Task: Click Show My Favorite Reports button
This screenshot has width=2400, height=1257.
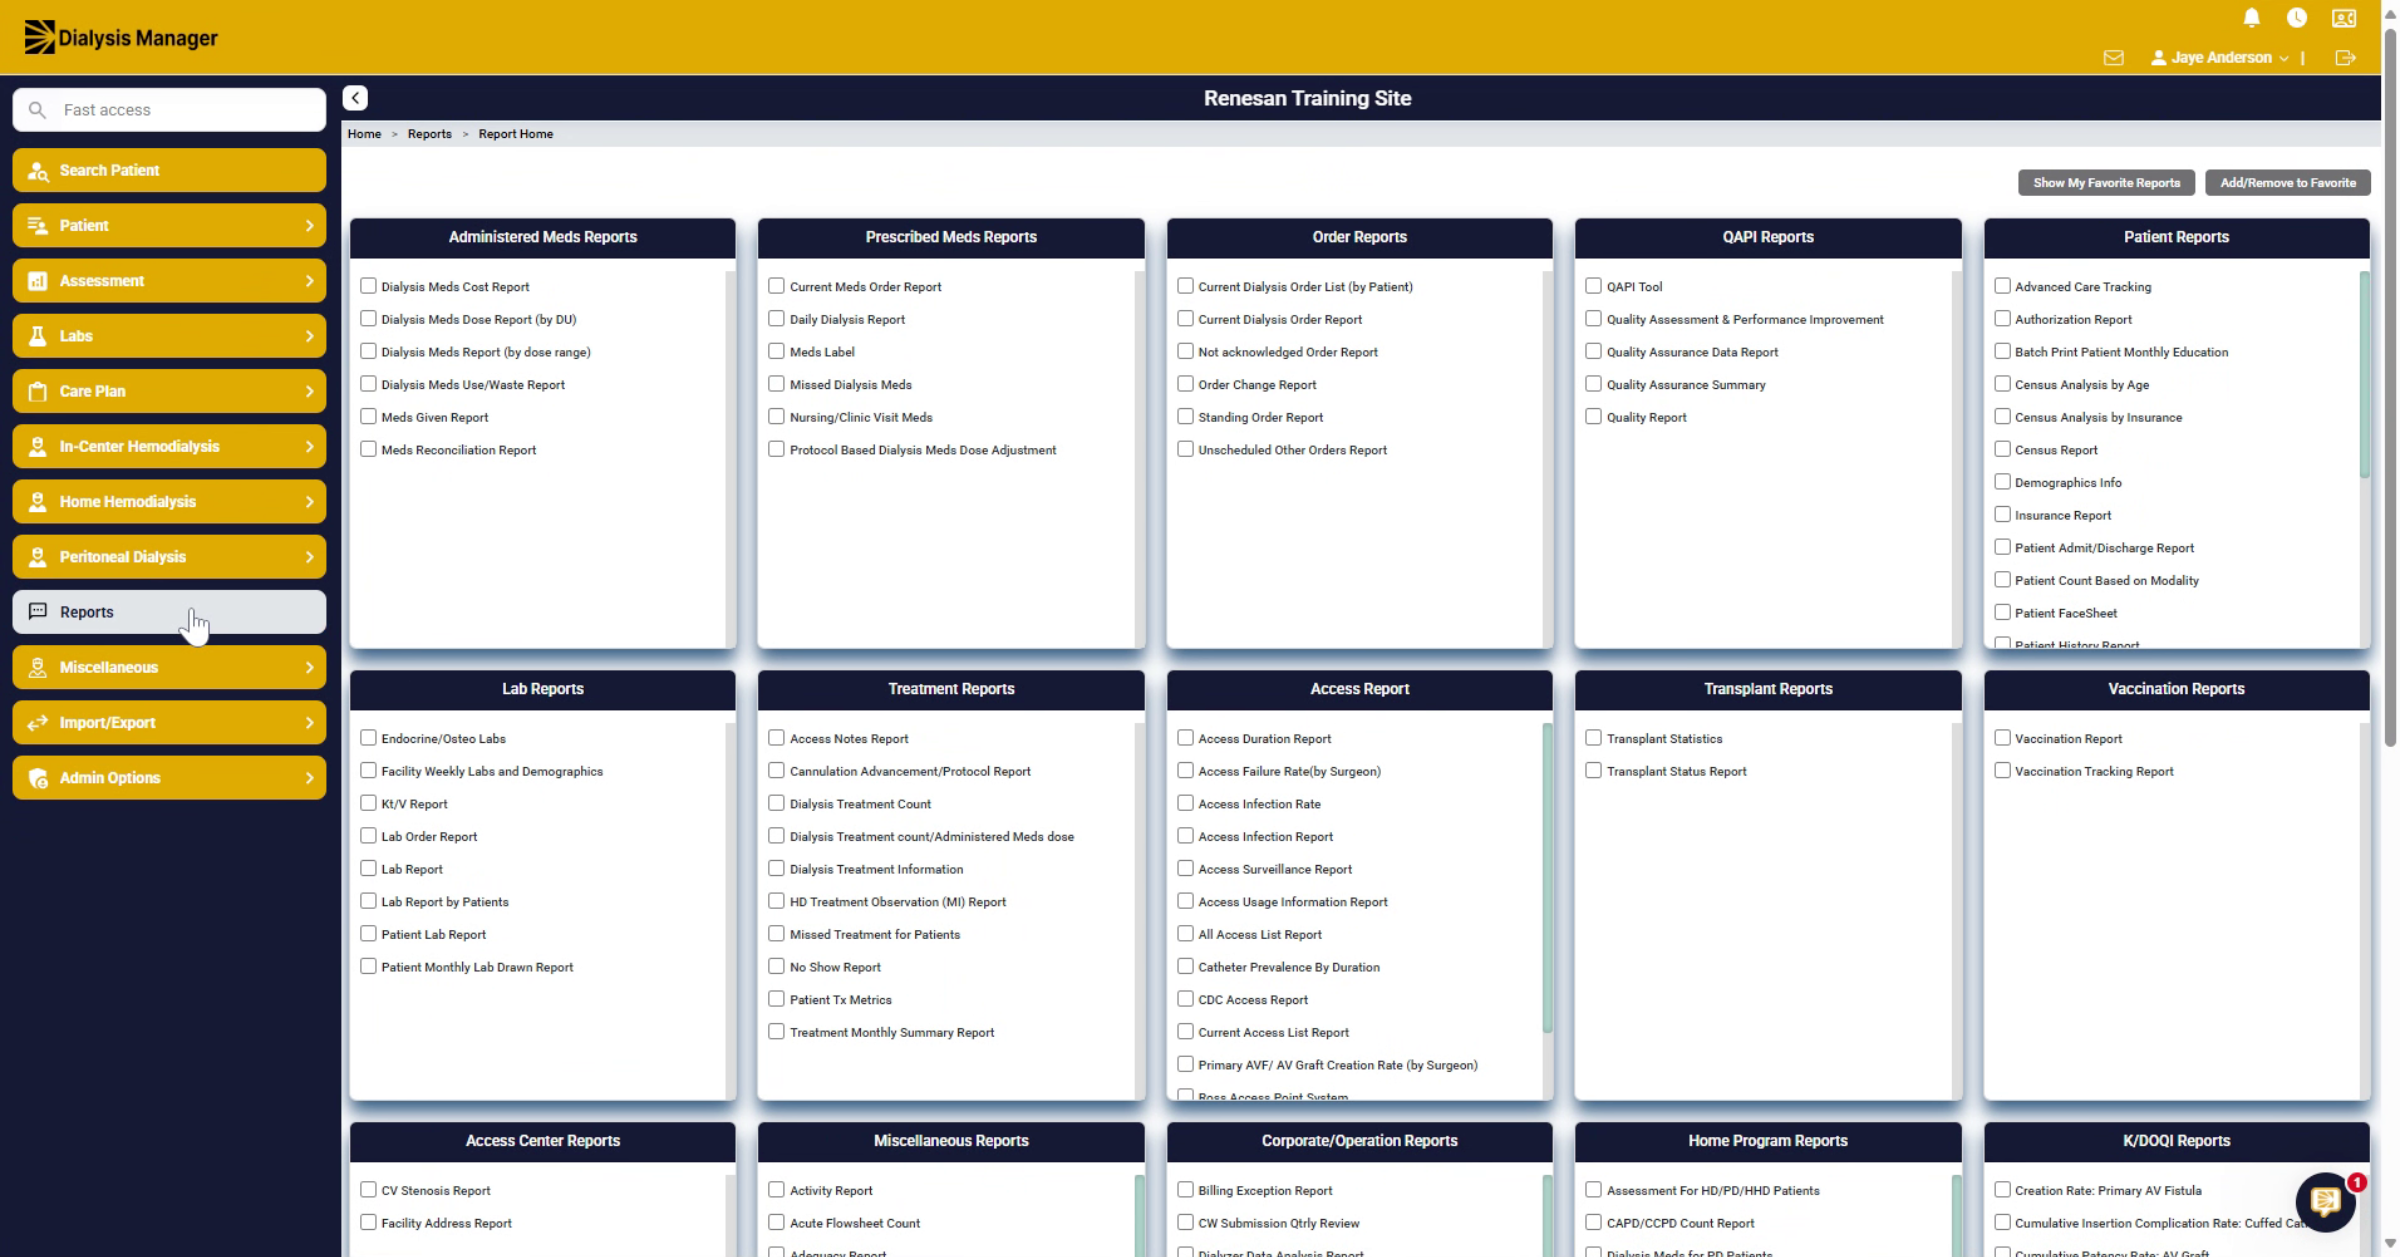Action: 2106,183
